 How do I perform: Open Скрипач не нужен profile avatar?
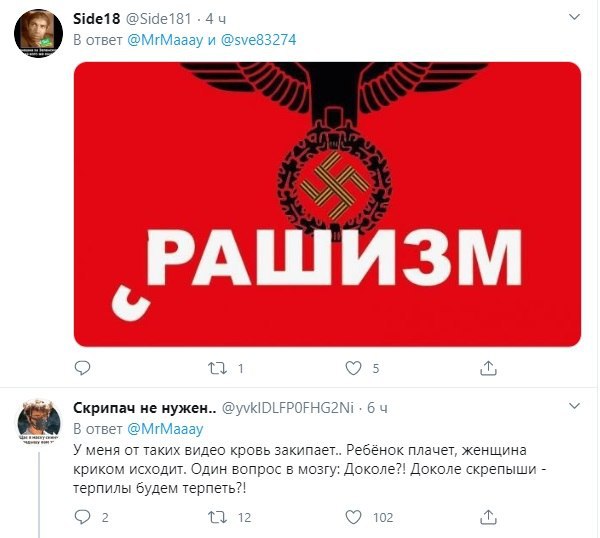pyautogui.click(x=38, y=422)
